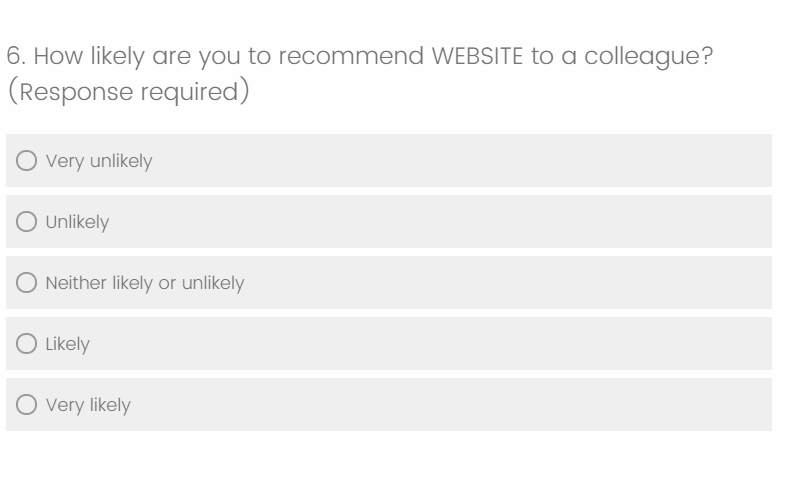Click the "Likely" label text
Viewport: 789px width, 485px height.
[x=67, y=344]
